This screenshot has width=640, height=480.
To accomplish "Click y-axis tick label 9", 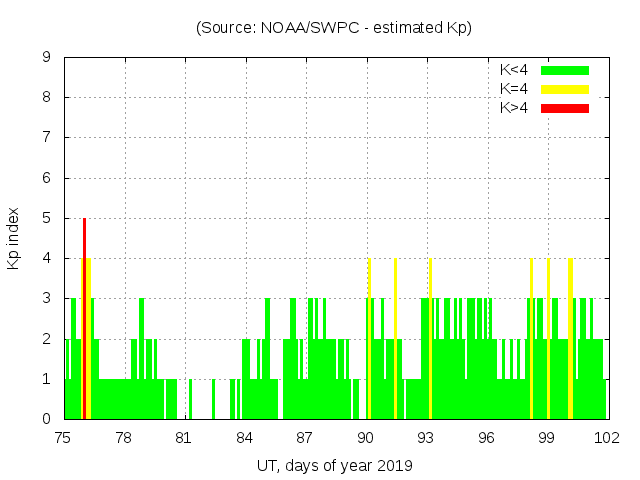I will point(46,57).
